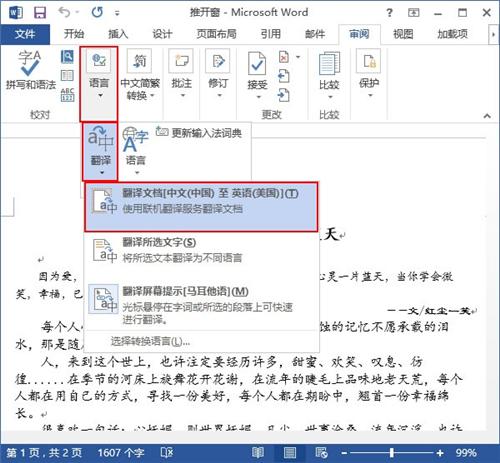Open the Thesaurus book icon in Proofing
This screenshot has height=463, width=500.
67,76
